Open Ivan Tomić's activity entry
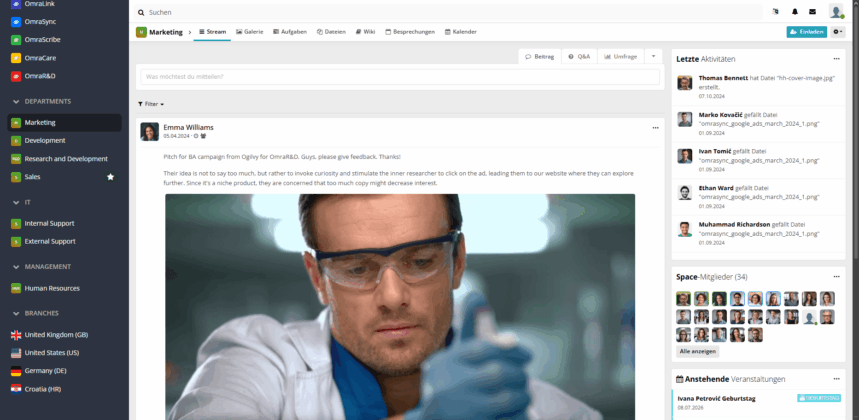Screen dimensions: 859x420 coord(758,160)
